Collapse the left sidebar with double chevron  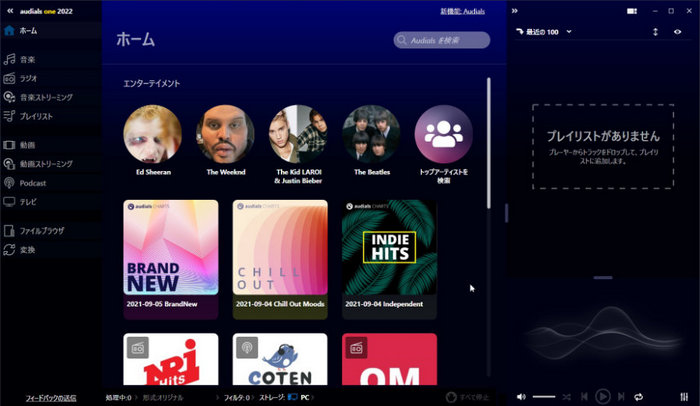pyautogui.click(x=10, y=11)
